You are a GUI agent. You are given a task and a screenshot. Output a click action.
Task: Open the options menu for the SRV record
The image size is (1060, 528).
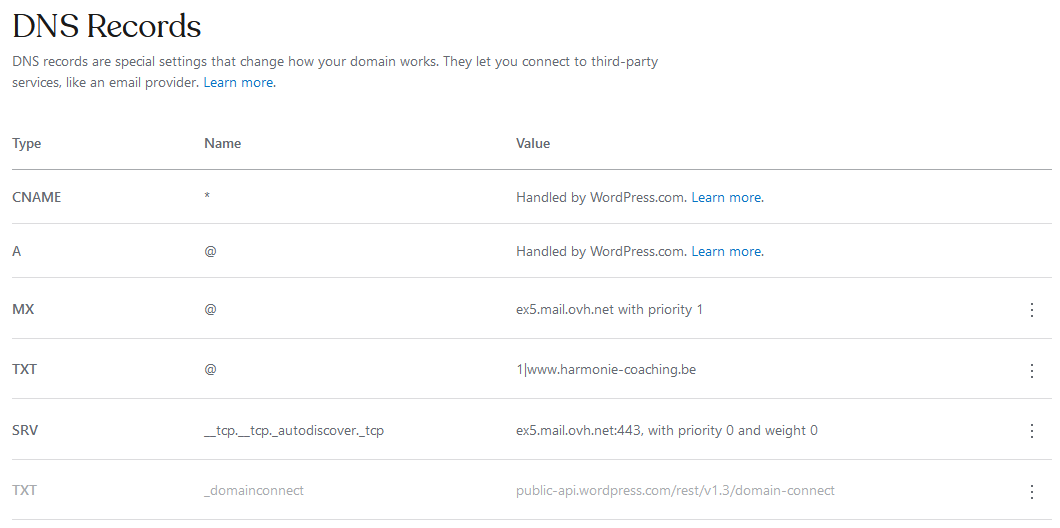1032,431
